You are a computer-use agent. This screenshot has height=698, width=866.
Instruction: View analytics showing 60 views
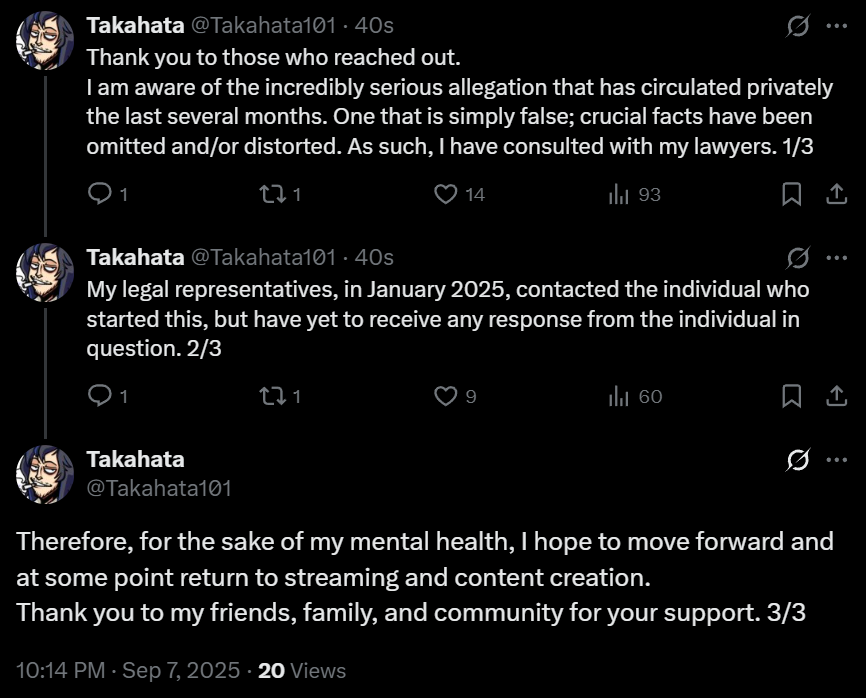click(619, 396)
